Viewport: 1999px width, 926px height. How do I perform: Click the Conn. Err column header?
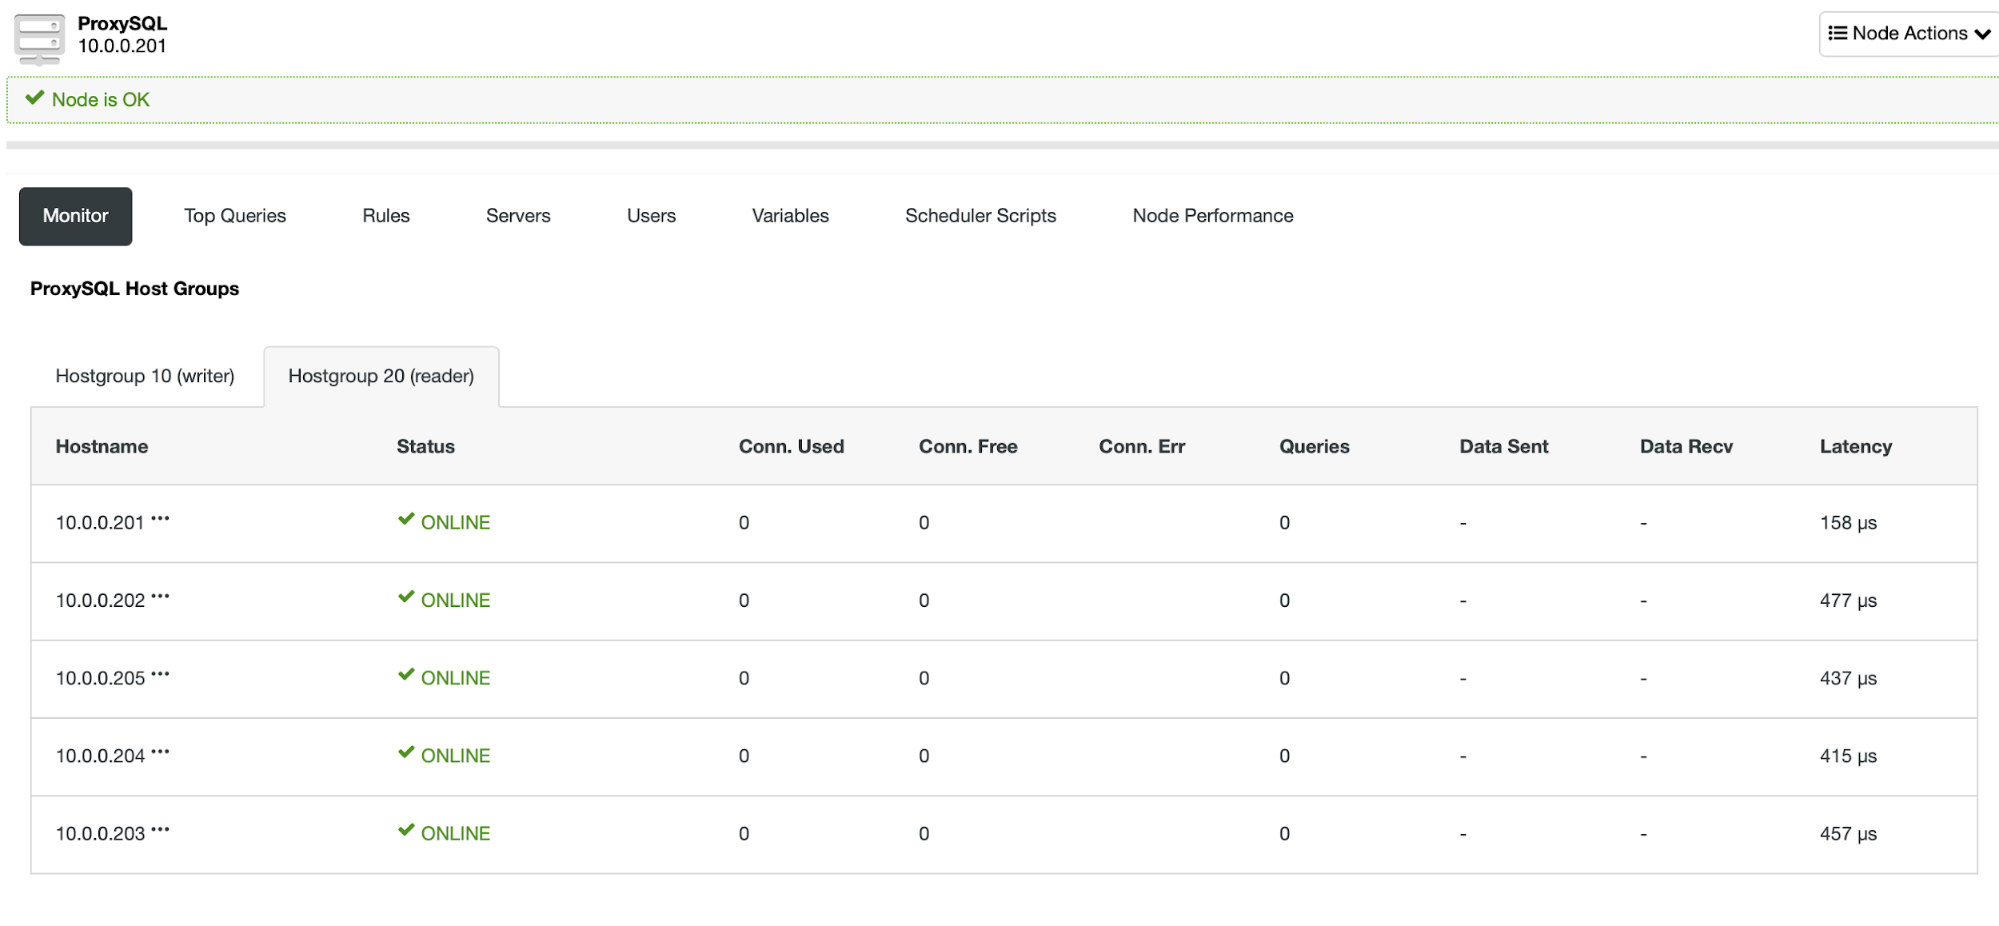pos(1142,447)
